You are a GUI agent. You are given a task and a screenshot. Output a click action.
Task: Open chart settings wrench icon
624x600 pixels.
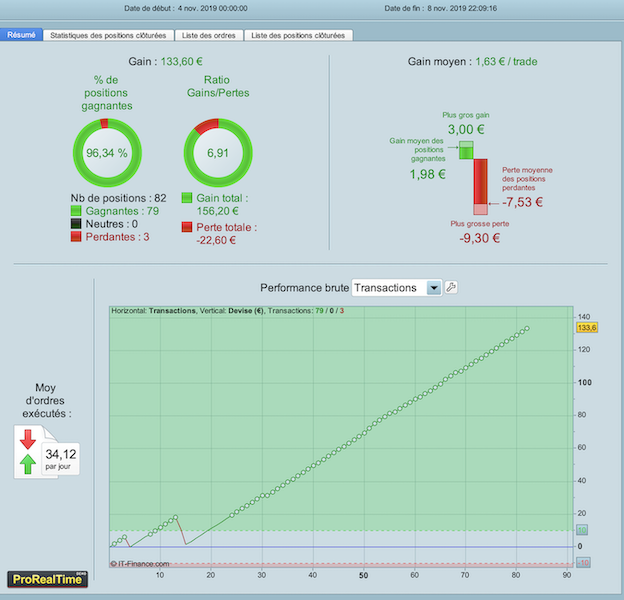(x=451, y=287)
